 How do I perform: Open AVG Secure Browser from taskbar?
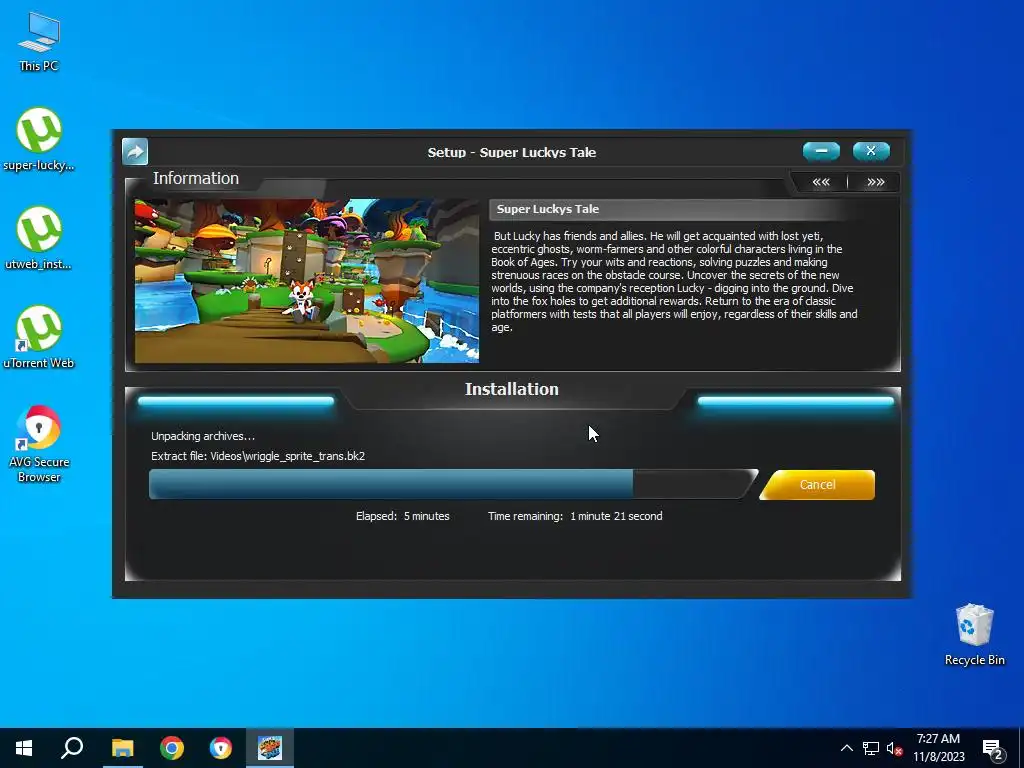click(221, 748)
